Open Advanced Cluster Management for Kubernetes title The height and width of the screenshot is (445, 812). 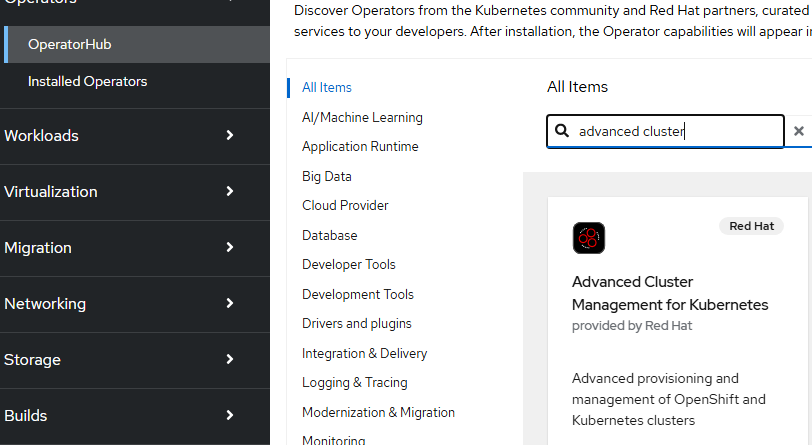(x=670, y=293)
